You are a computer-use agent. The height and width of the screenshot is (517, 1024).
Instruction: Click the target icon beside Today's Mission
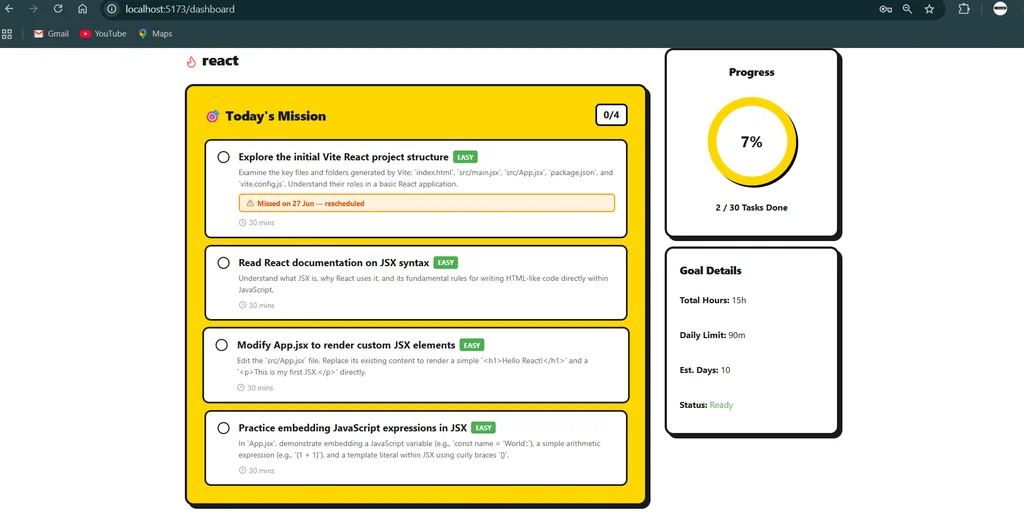point(212,116)
